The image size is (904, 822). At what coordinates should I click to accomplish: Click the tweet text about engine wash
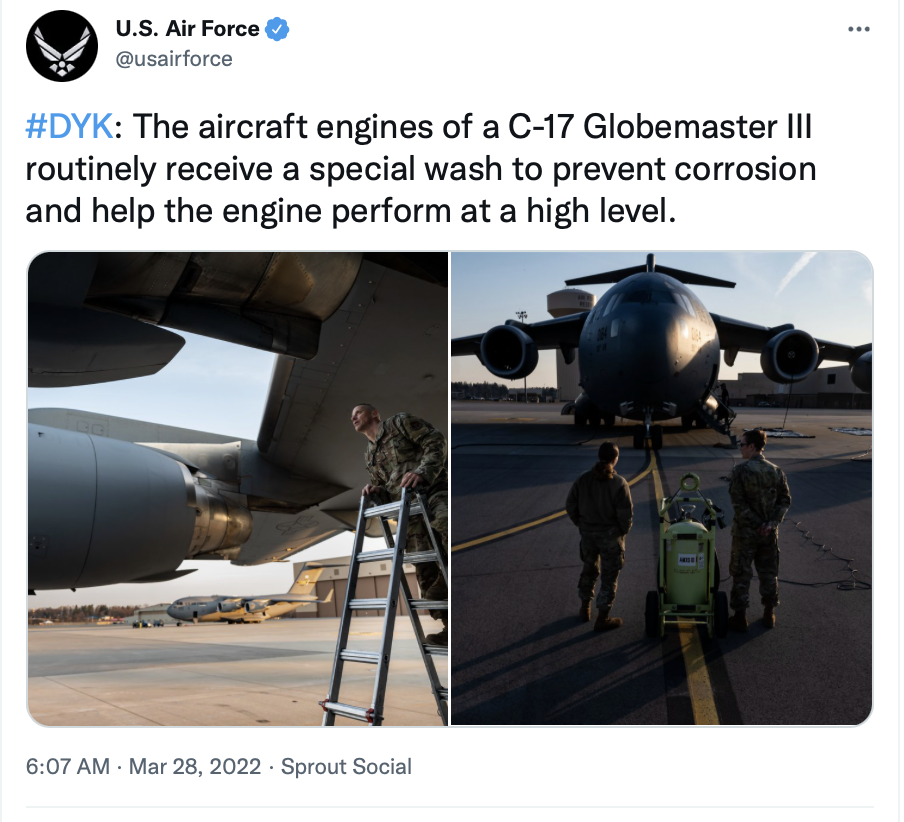point(421,168)
